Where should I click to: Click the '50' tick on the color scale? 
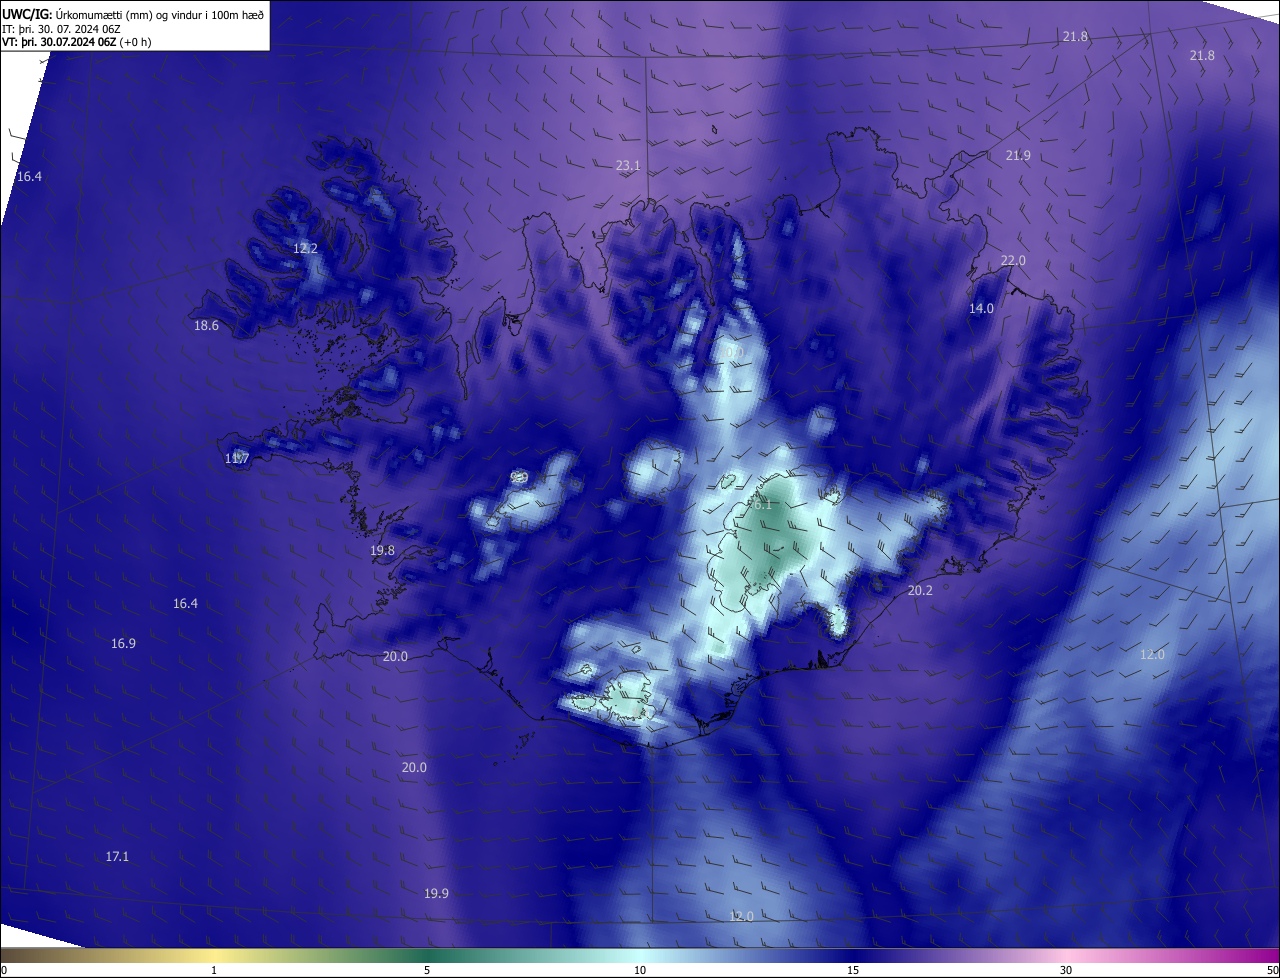coord(1272,970)
